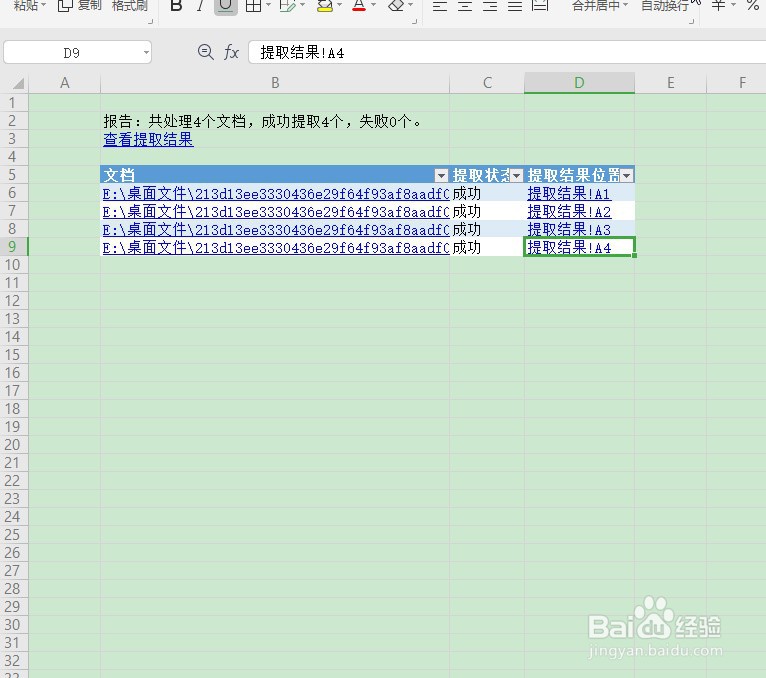
Task: Apply the yellow fill color bucket
Action: point(324,6)
